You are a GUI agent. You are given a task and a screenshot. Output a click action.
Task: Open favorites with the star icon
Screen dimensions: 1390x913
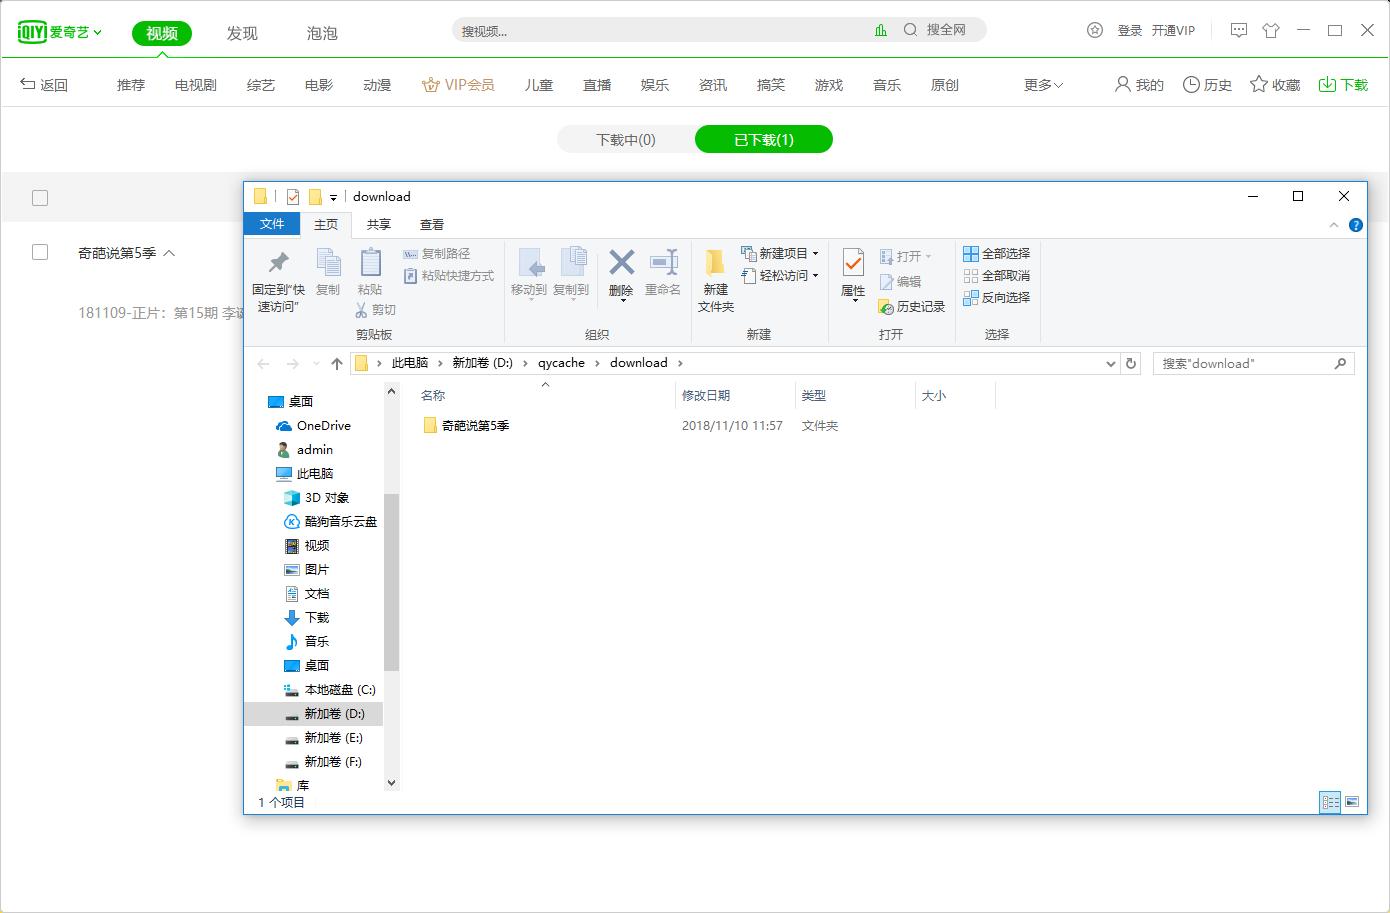tap(1272, 84)
